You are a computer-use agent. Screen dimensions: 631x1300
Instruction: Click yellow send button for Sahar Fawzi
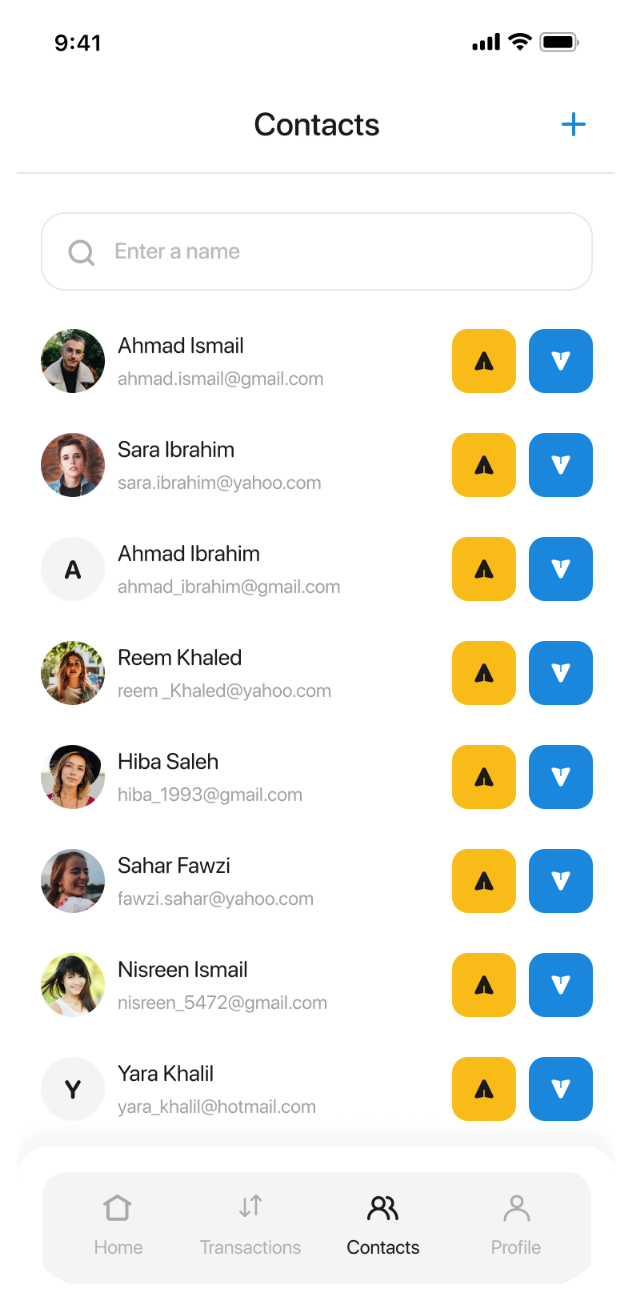point(484,881)
